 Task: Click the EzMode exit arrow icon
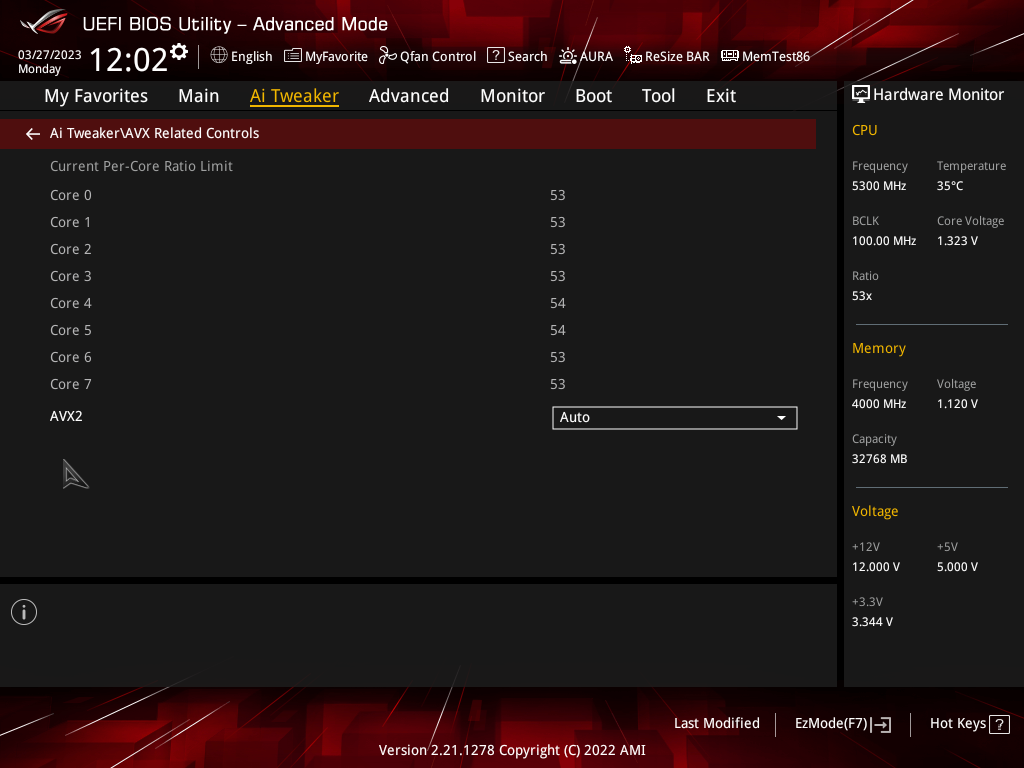882,724
